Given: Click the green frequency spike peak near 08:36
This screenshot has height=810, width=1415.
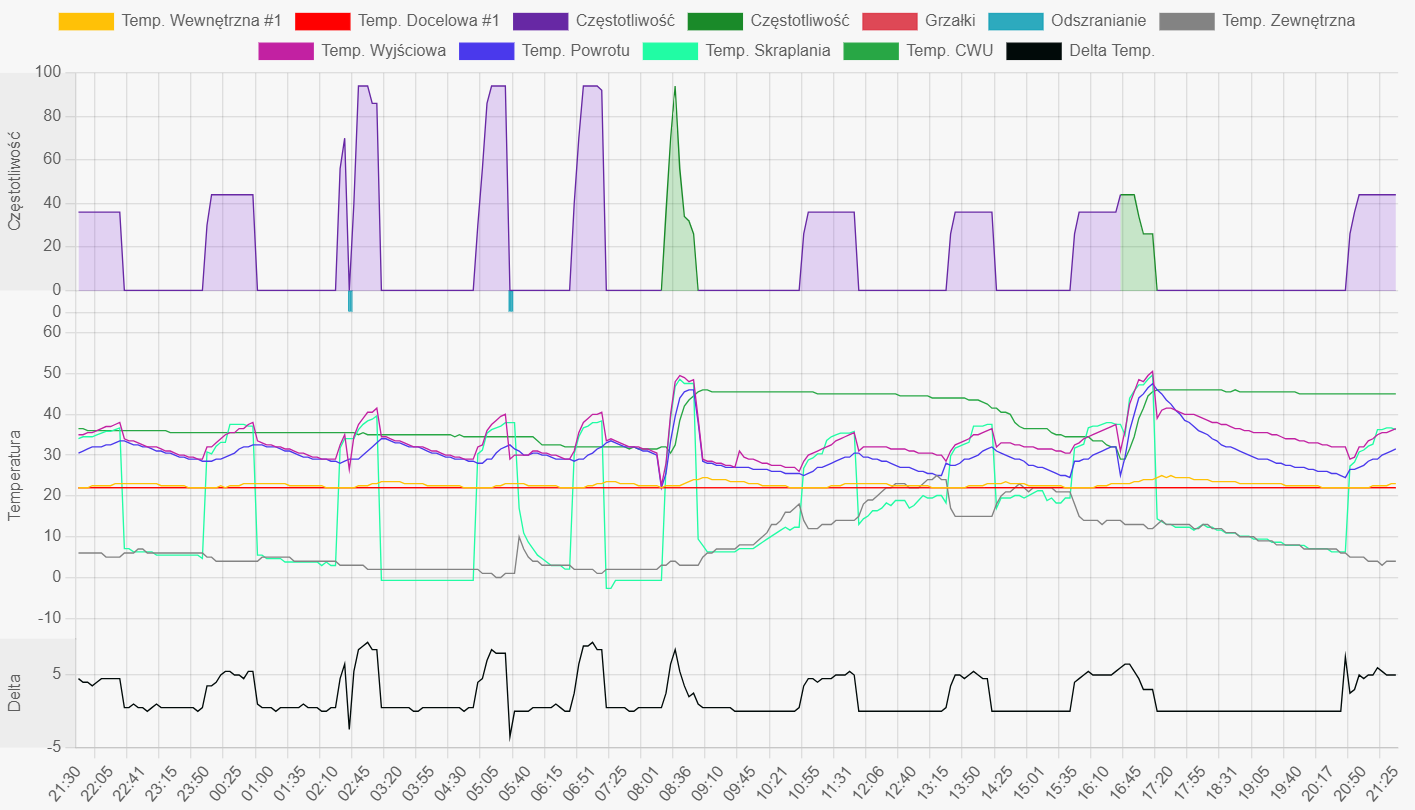Looking at the screenshot, I should coord(675,87).
